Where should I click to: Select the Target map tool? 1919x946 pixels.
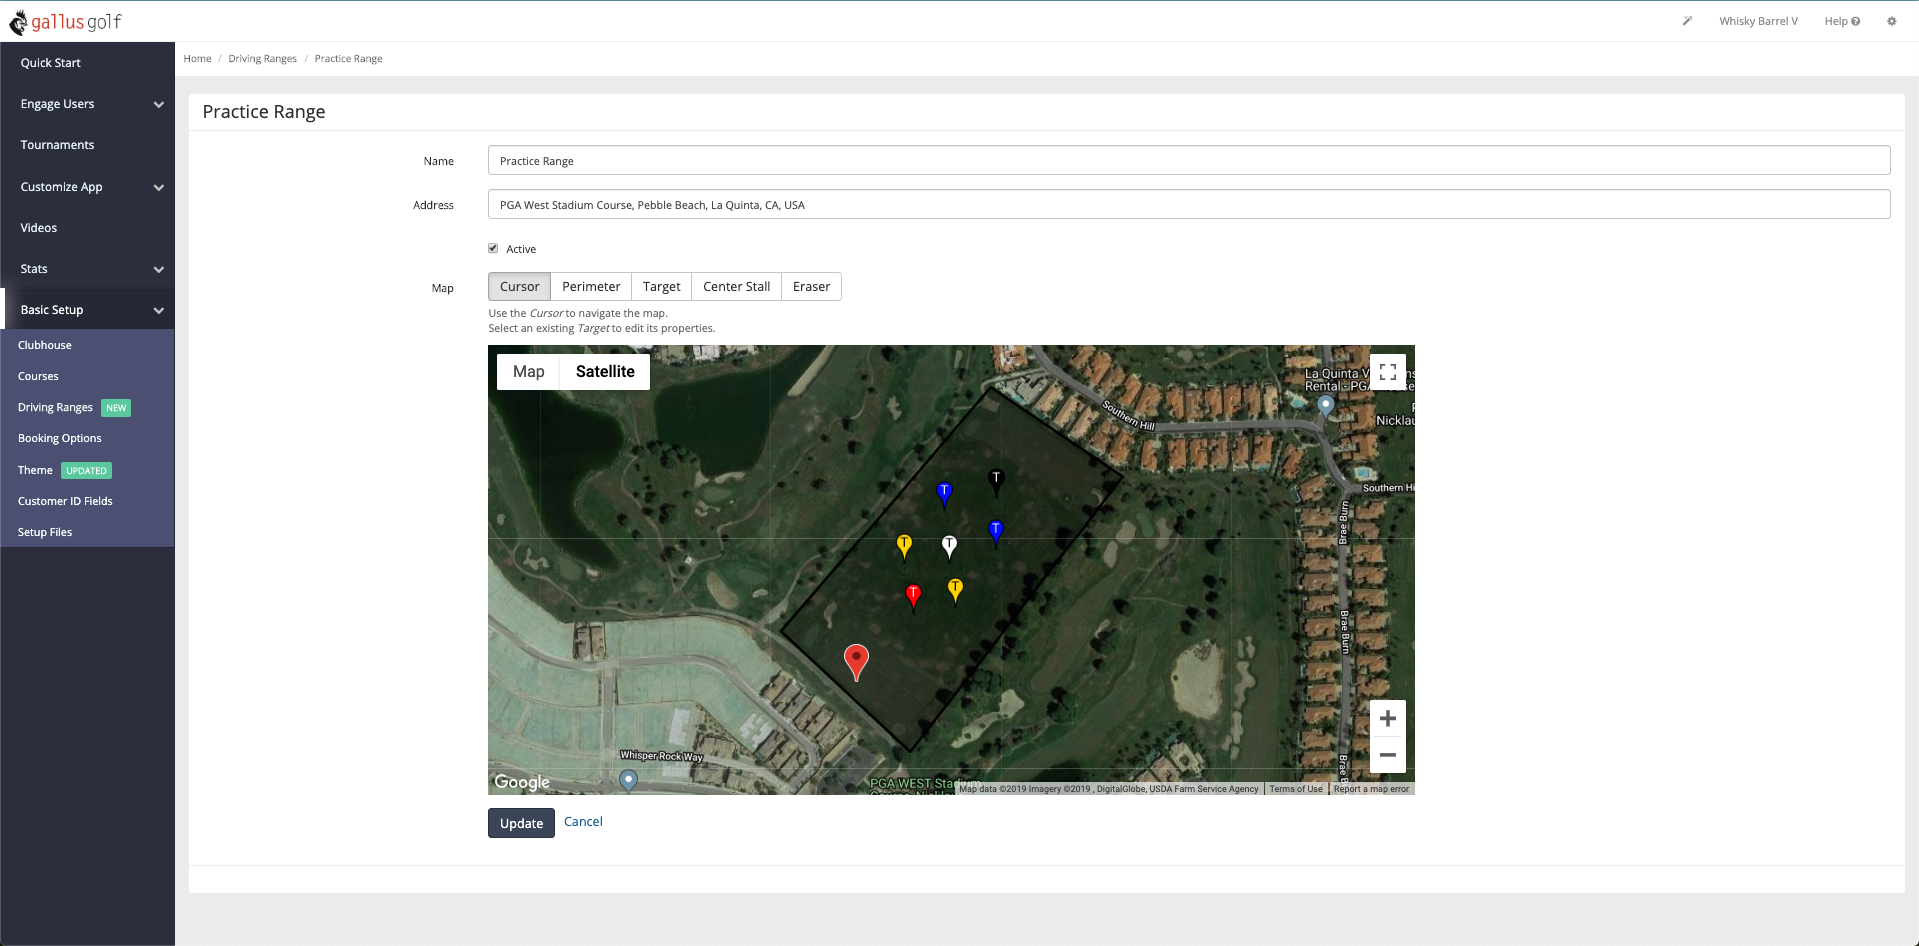point(661,287)
